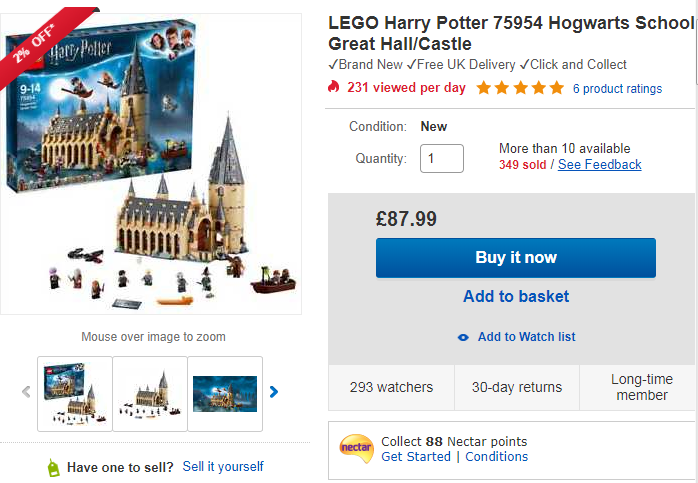
Task: Click the red flame viewed icon
Action: [334, 87]
